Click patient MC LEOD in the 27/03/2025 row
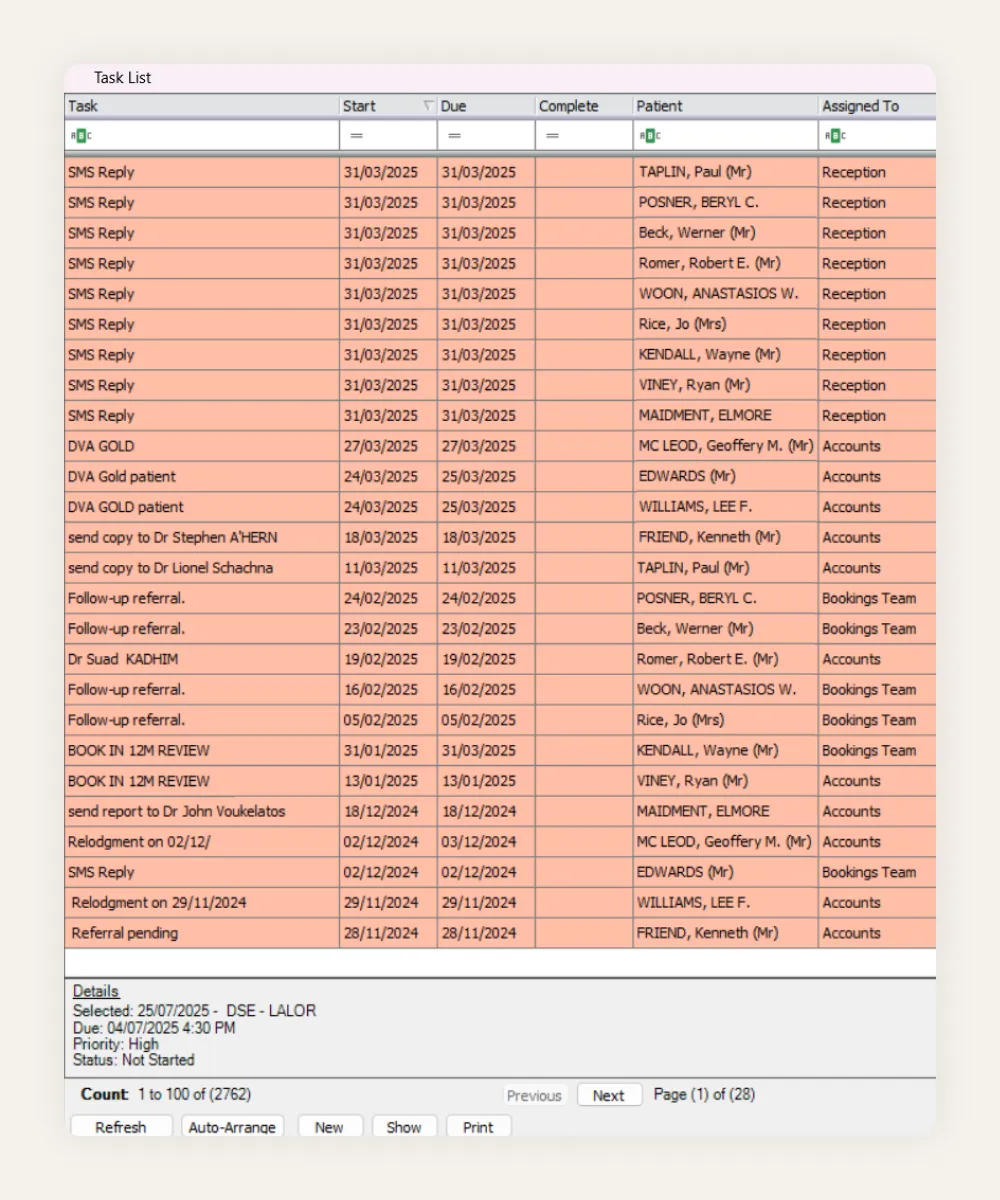Image resolution: width=1000 pixels, height=1200 pixels. tap(726, 446)
